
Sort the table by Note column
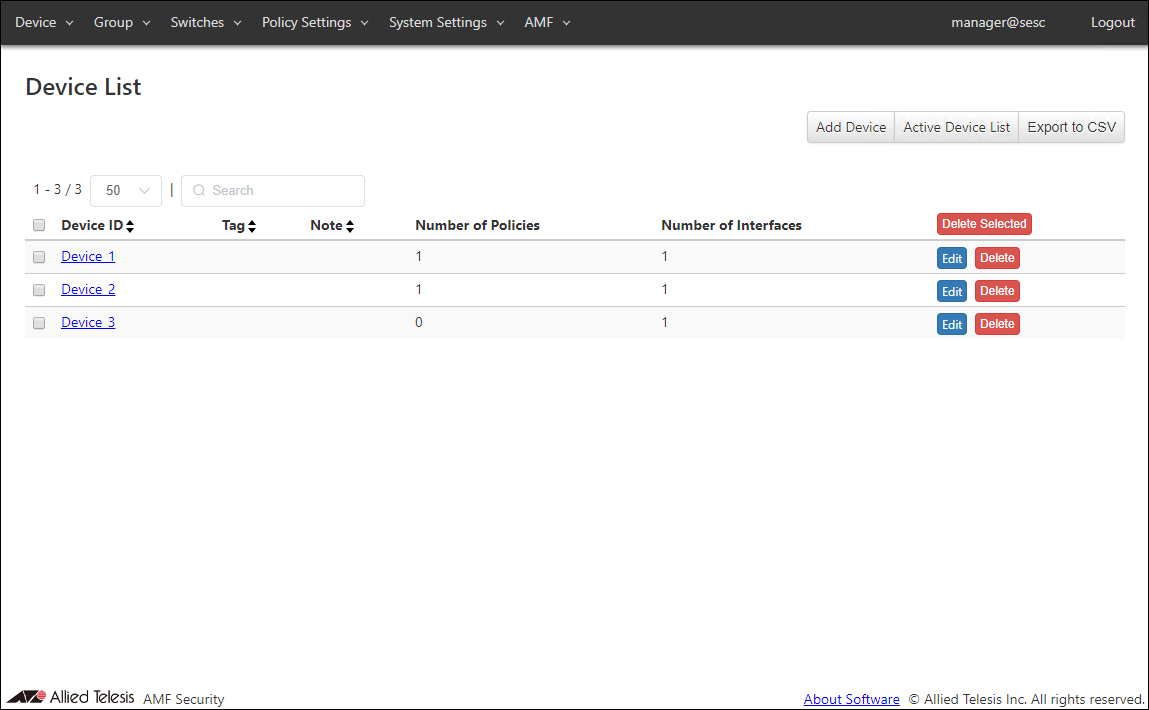coord(350,226)
